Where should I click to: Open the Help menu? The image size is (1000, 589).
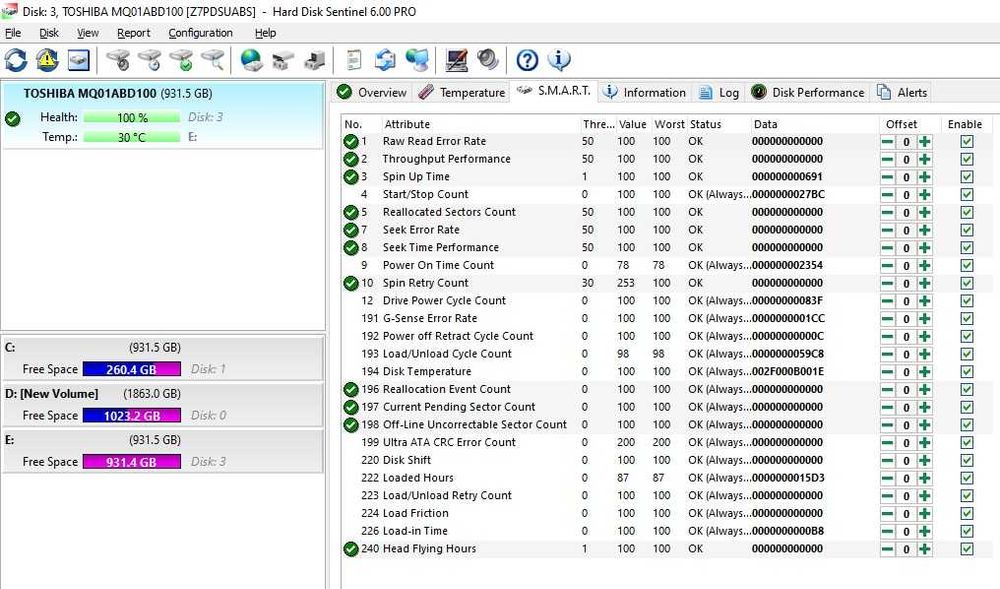265,33
